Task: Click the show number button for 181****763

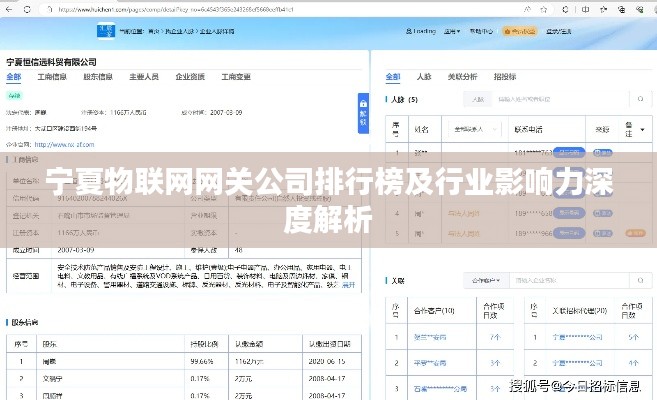Action: pyautogui.click(x=569, y=152)
